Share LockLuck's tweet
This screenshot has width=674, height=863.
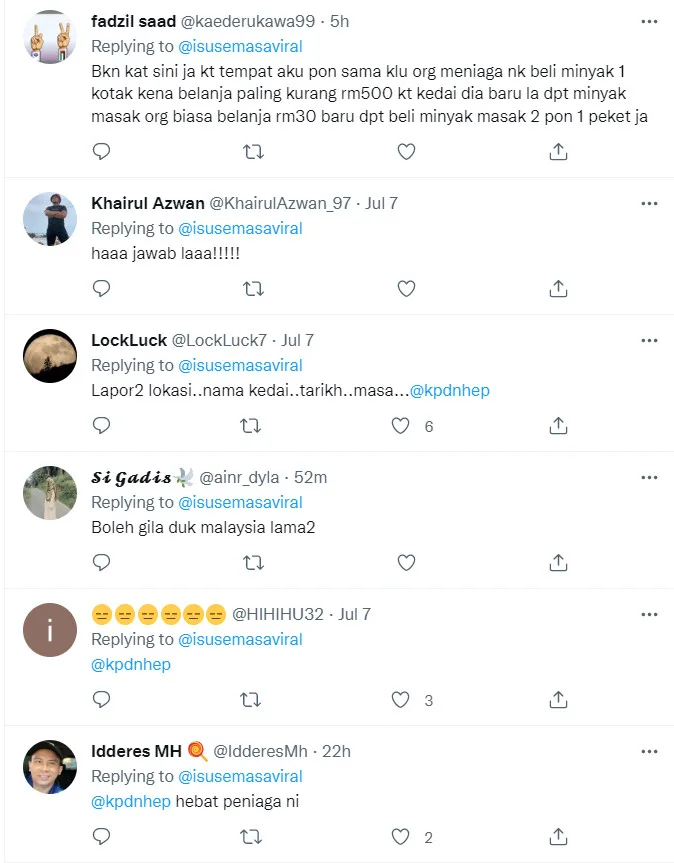(559, 425)
